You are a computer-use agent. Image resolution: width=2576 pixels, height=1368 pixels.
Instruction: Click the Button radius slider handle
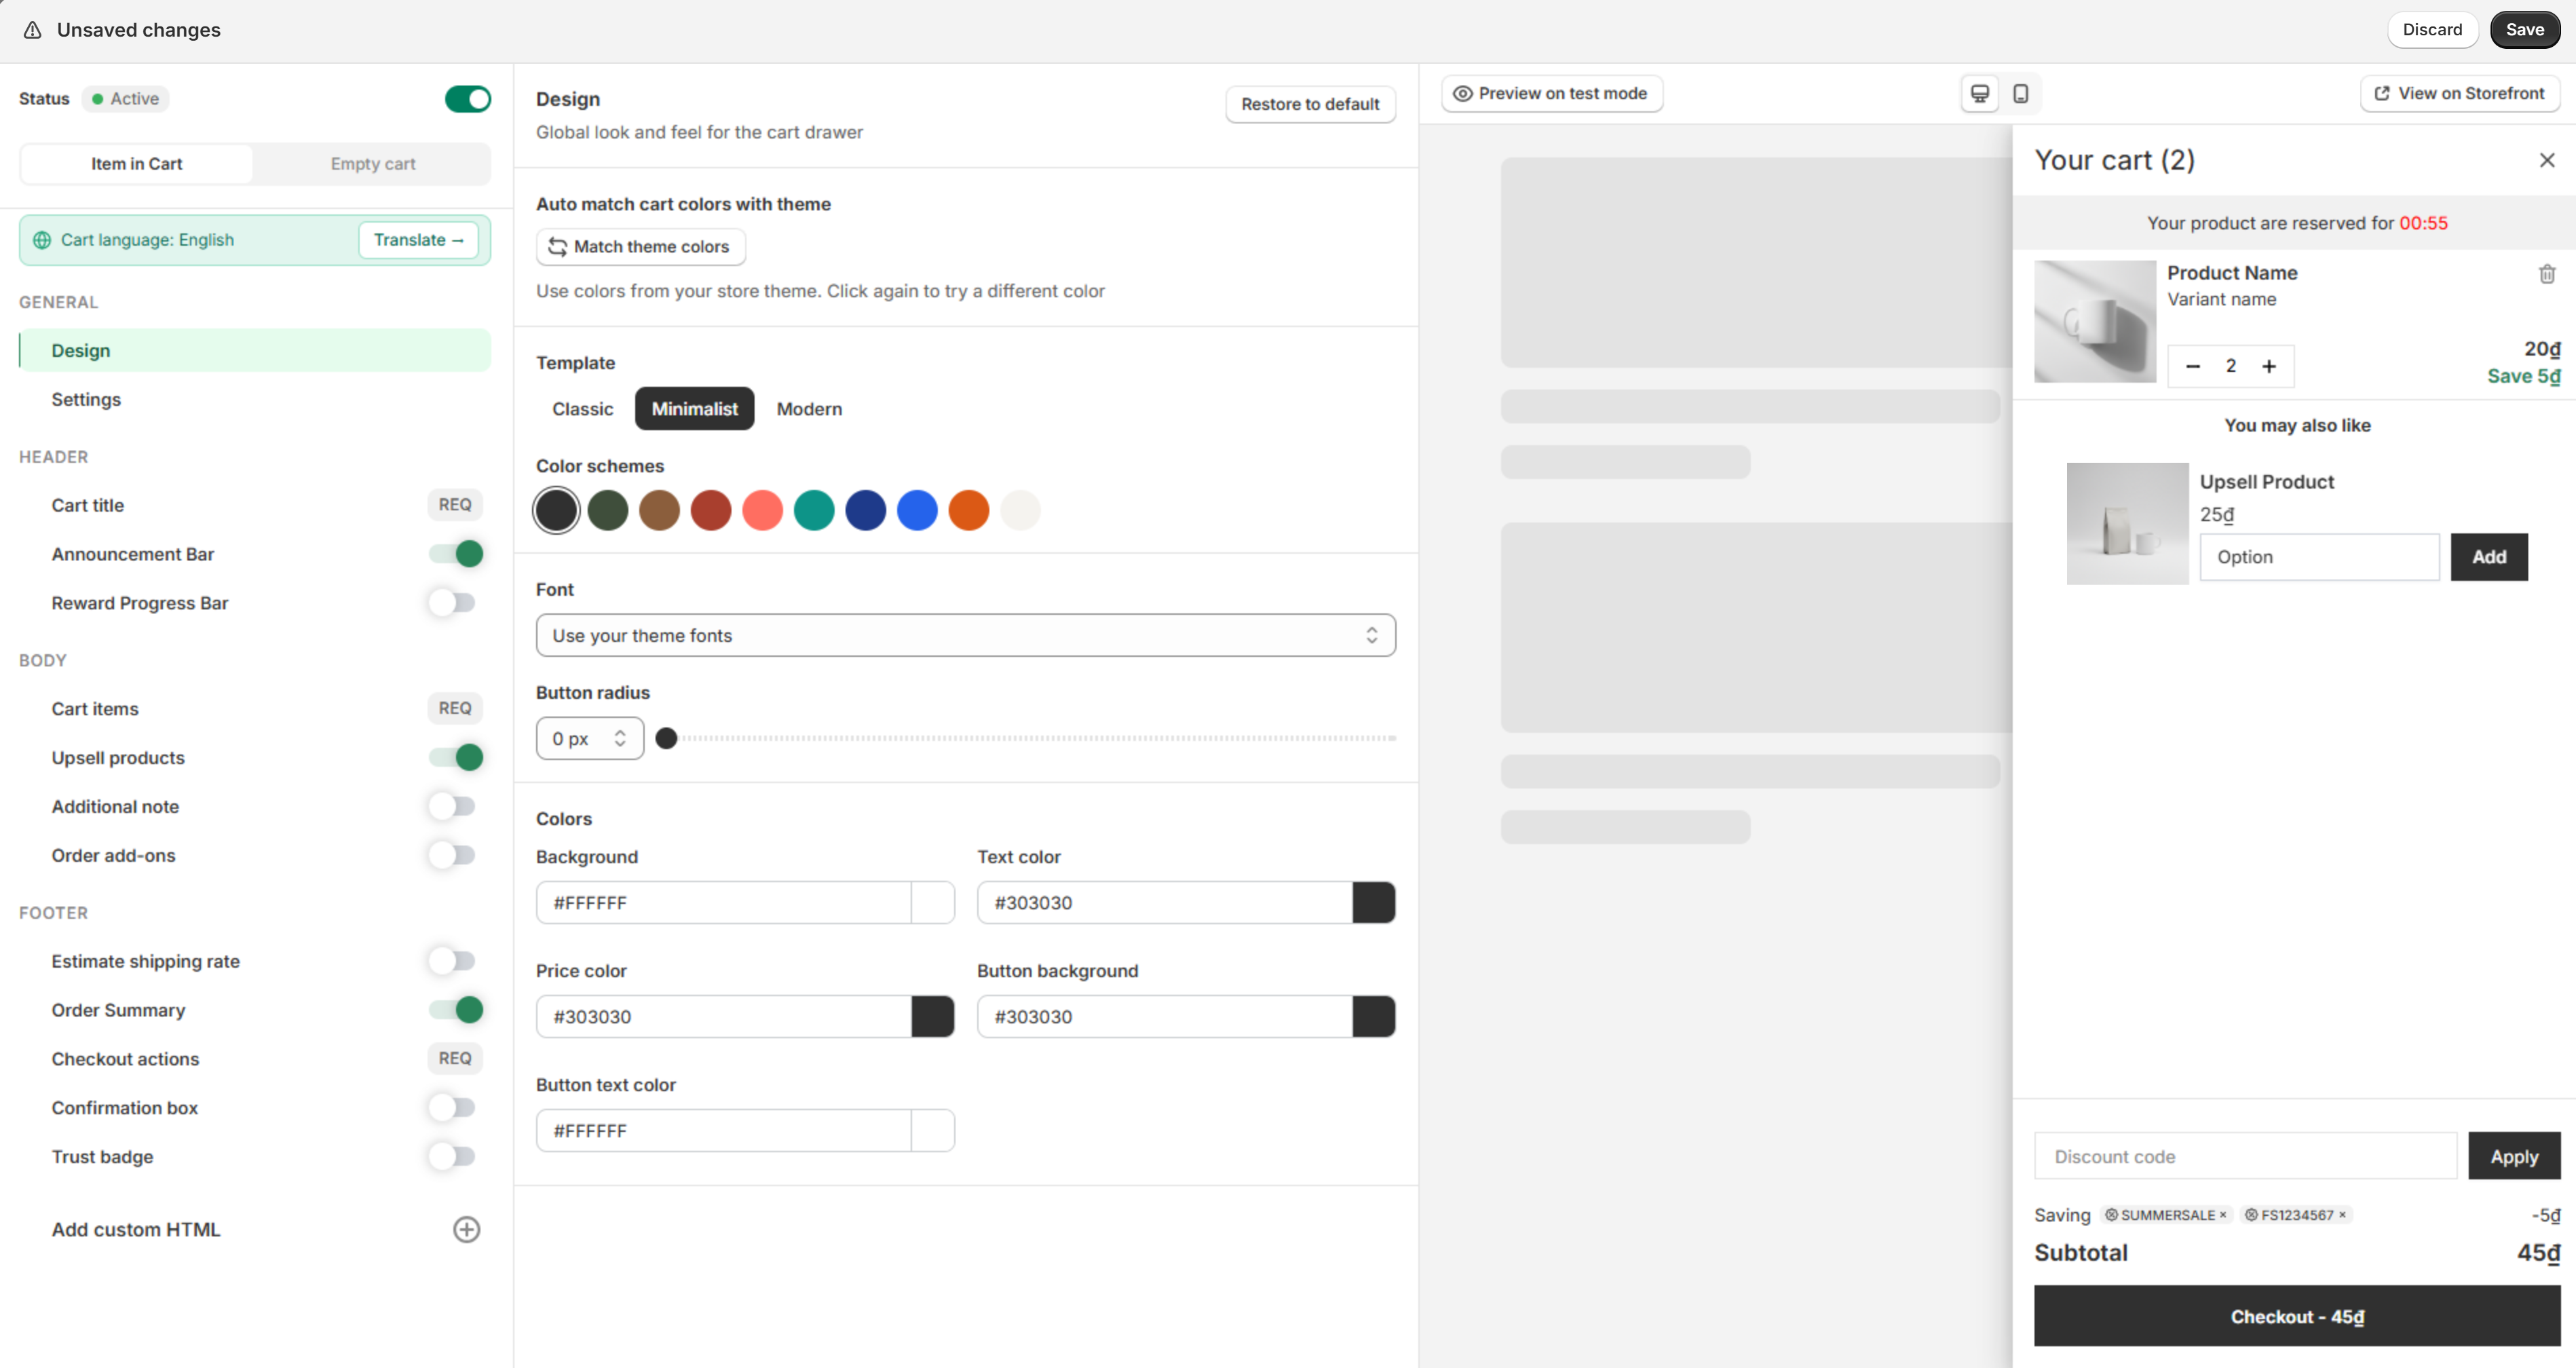(x=666, y=739)
